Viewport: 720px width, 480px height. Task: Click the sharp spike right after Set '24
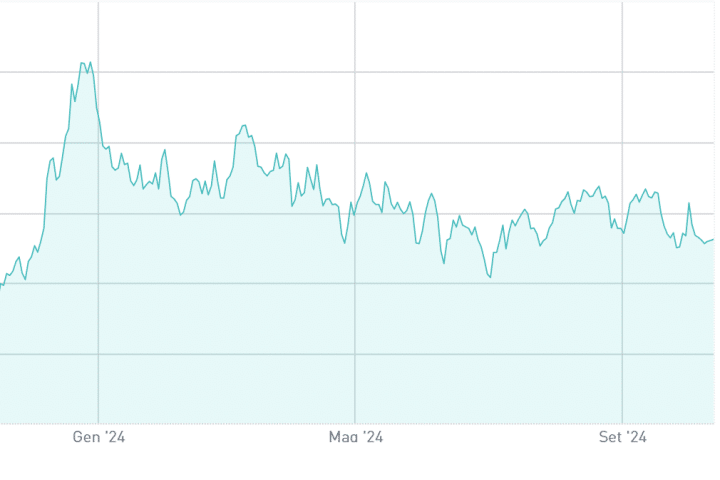point(689,203)
